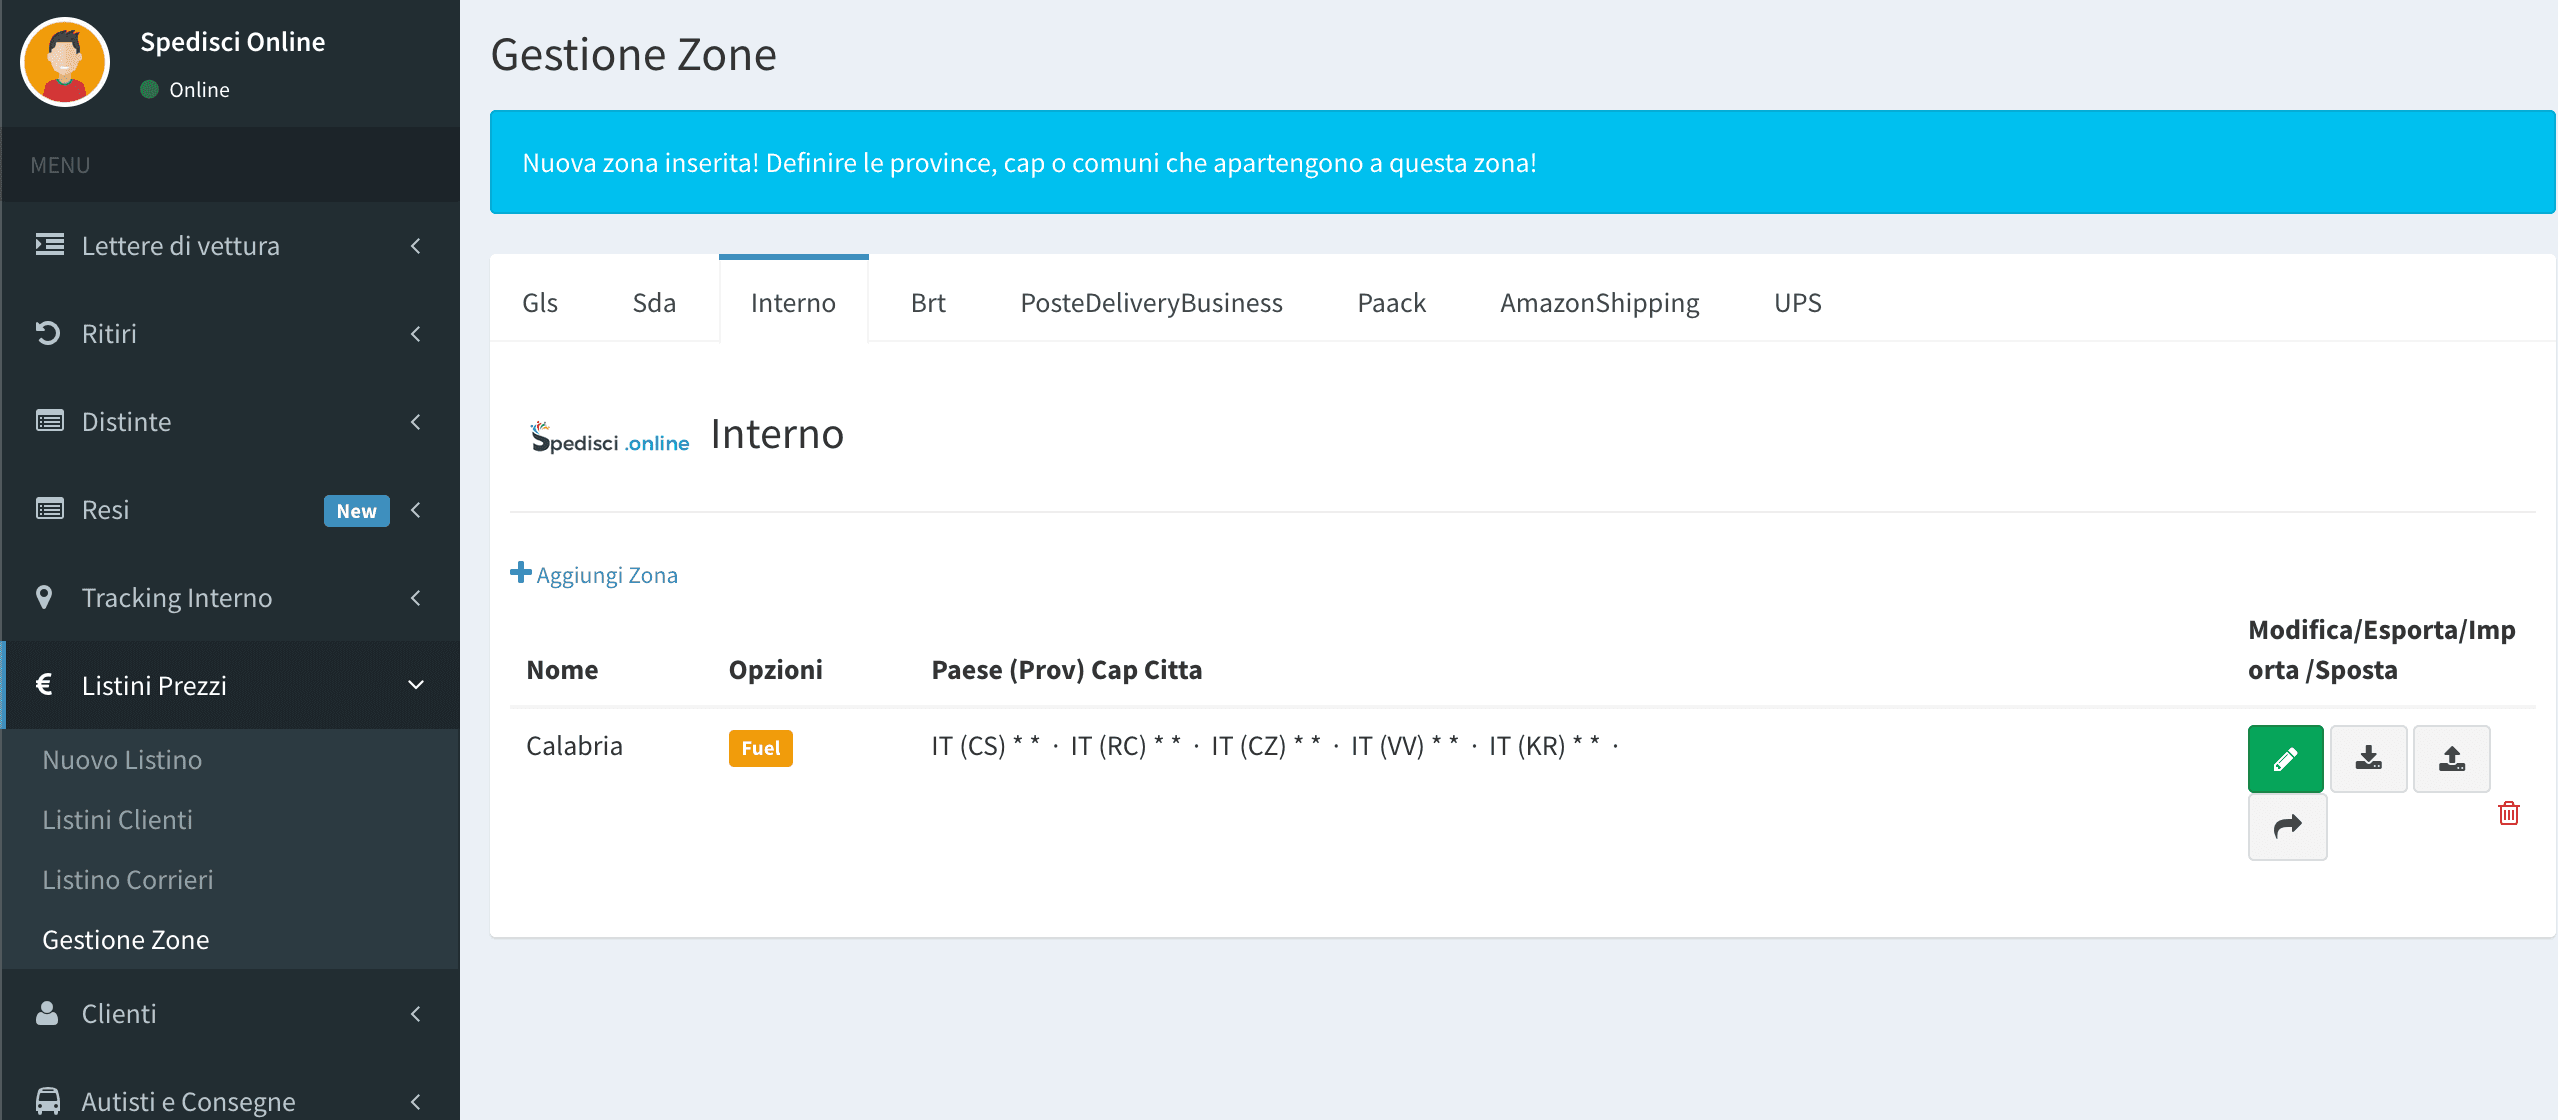Go to Listino Corrieri page
2558x1120 pixels.
[x=128, y=880]
